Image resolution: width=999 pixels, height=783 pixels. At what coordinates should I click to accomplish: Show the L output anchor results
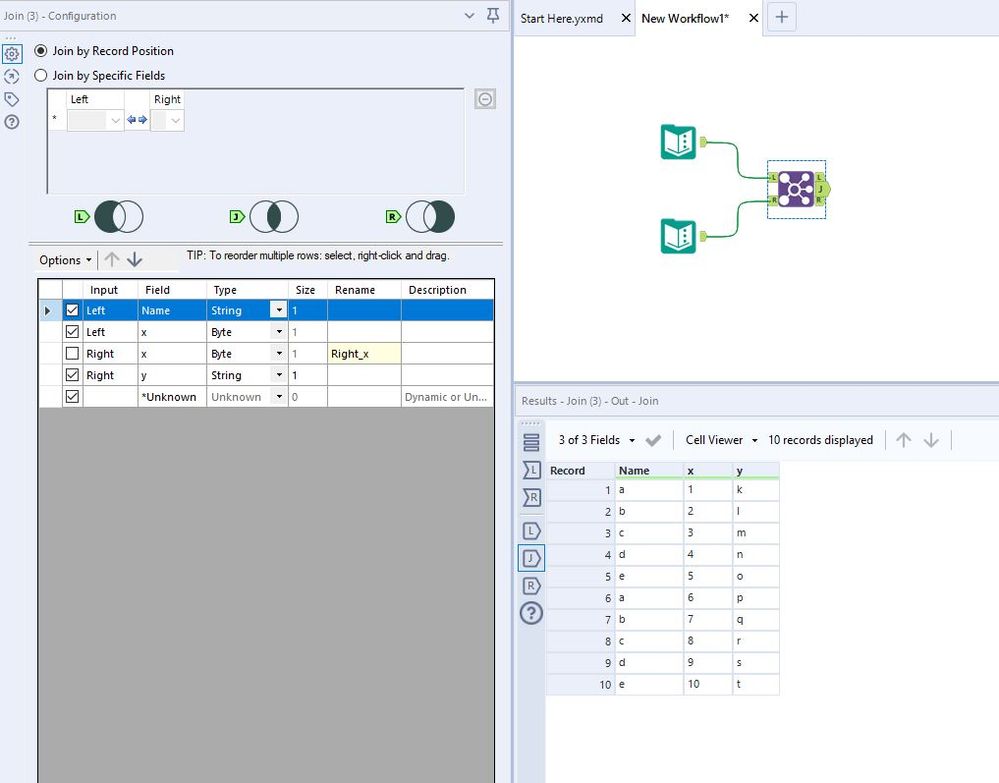pyautogui.click(x=531, y=530)
